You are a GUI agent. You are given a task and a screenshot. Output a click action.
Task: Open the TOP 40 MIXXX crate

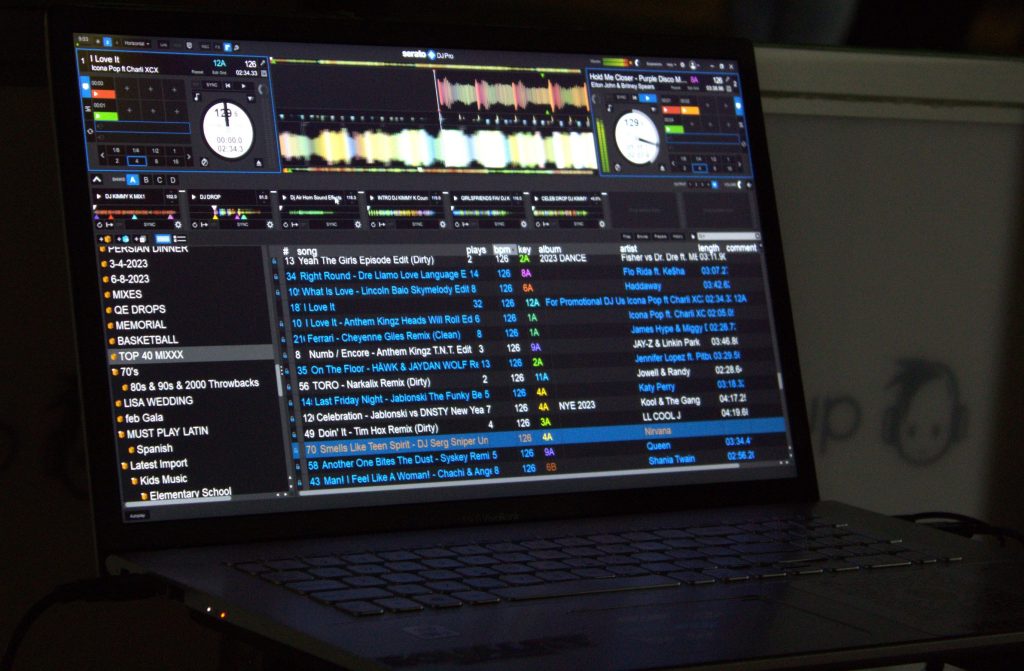151,355
